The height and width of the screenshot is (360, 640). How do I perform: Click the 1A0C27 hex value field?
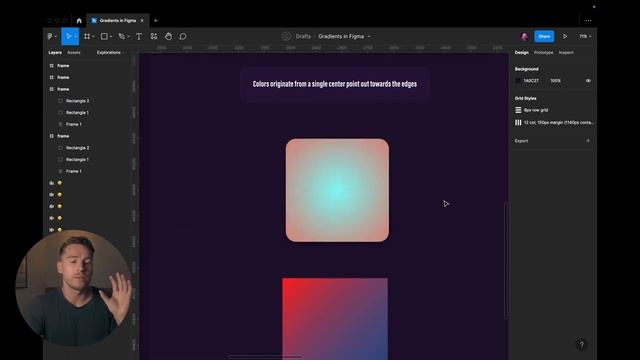click(531, 81)
